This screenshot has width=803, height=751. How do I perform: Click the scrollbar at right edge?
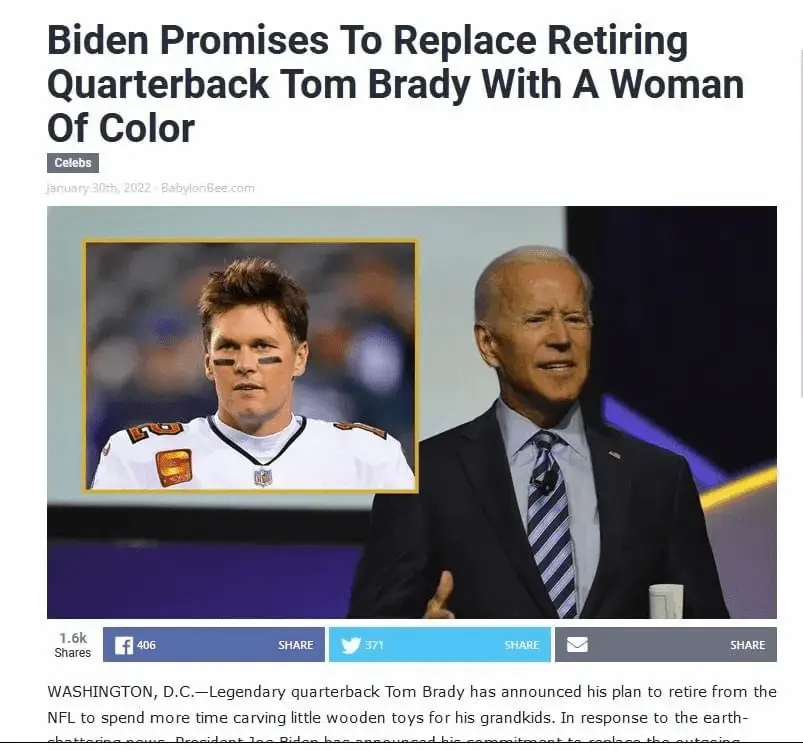(x=801, y=223)
